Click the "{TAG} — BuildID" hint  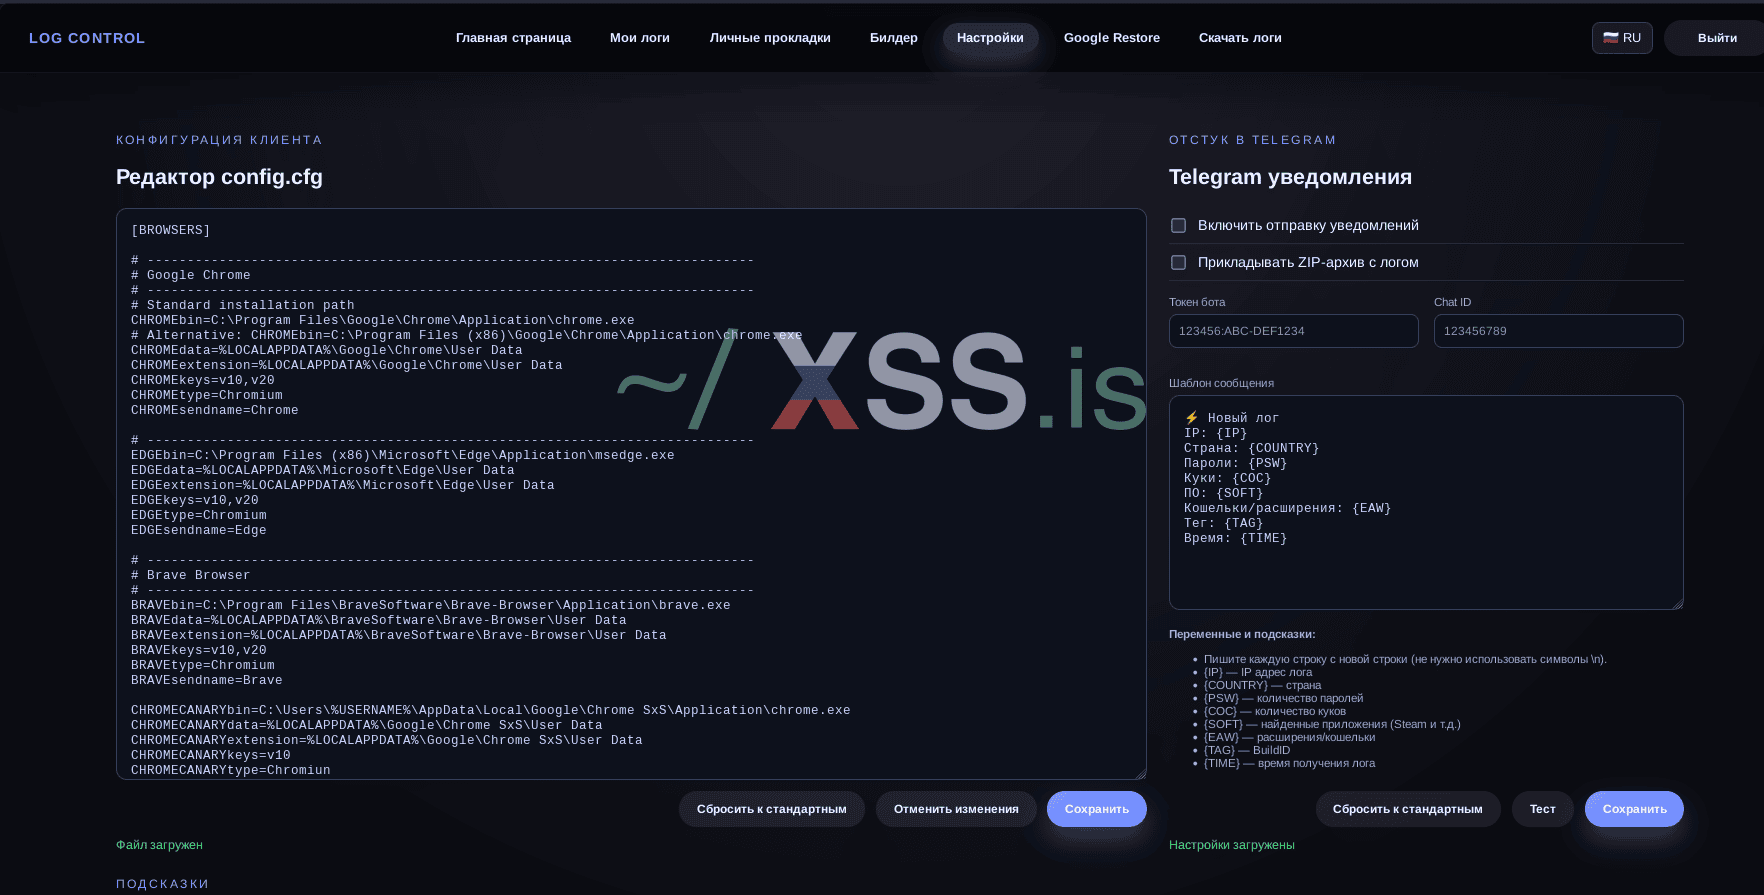(1247, 750)
